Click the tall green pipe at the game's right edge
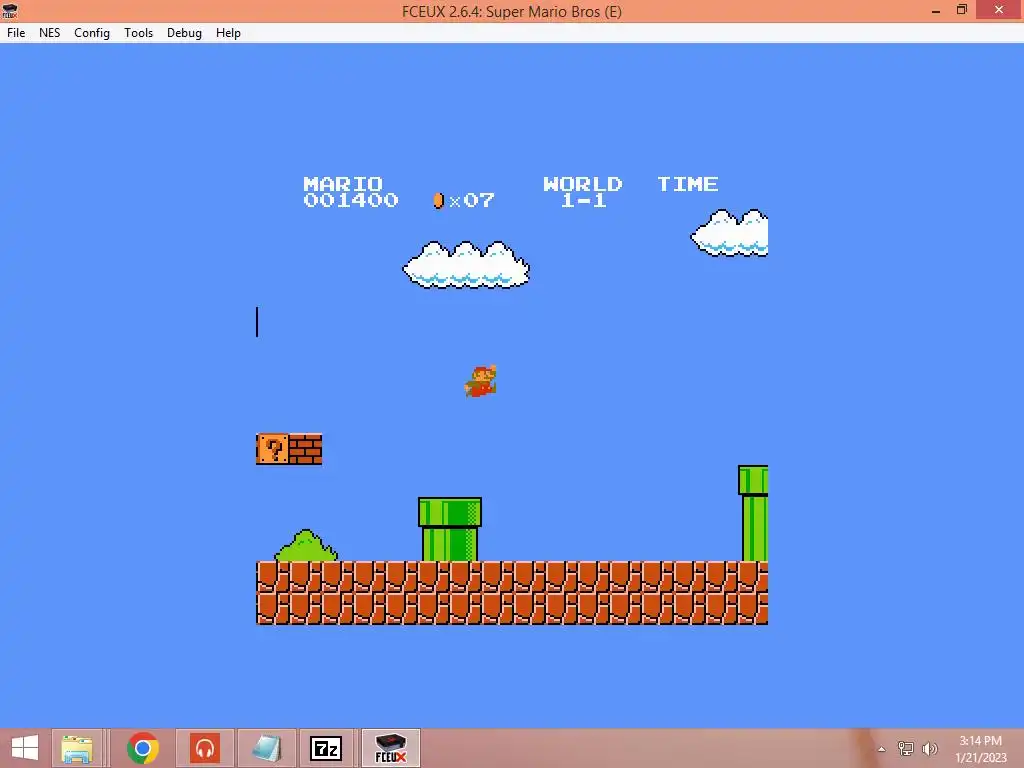Viewport: 1024px width, 768px height. click(753, 513)
